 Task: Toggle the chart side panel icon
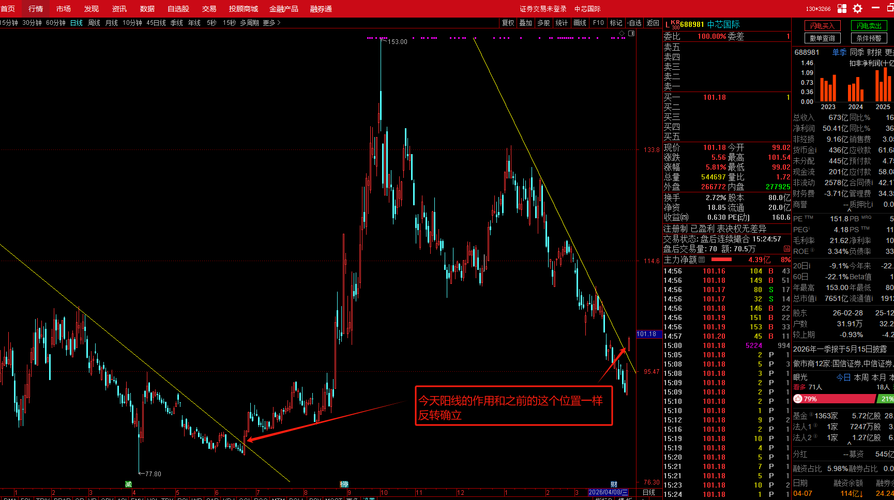tap(631, 34)
